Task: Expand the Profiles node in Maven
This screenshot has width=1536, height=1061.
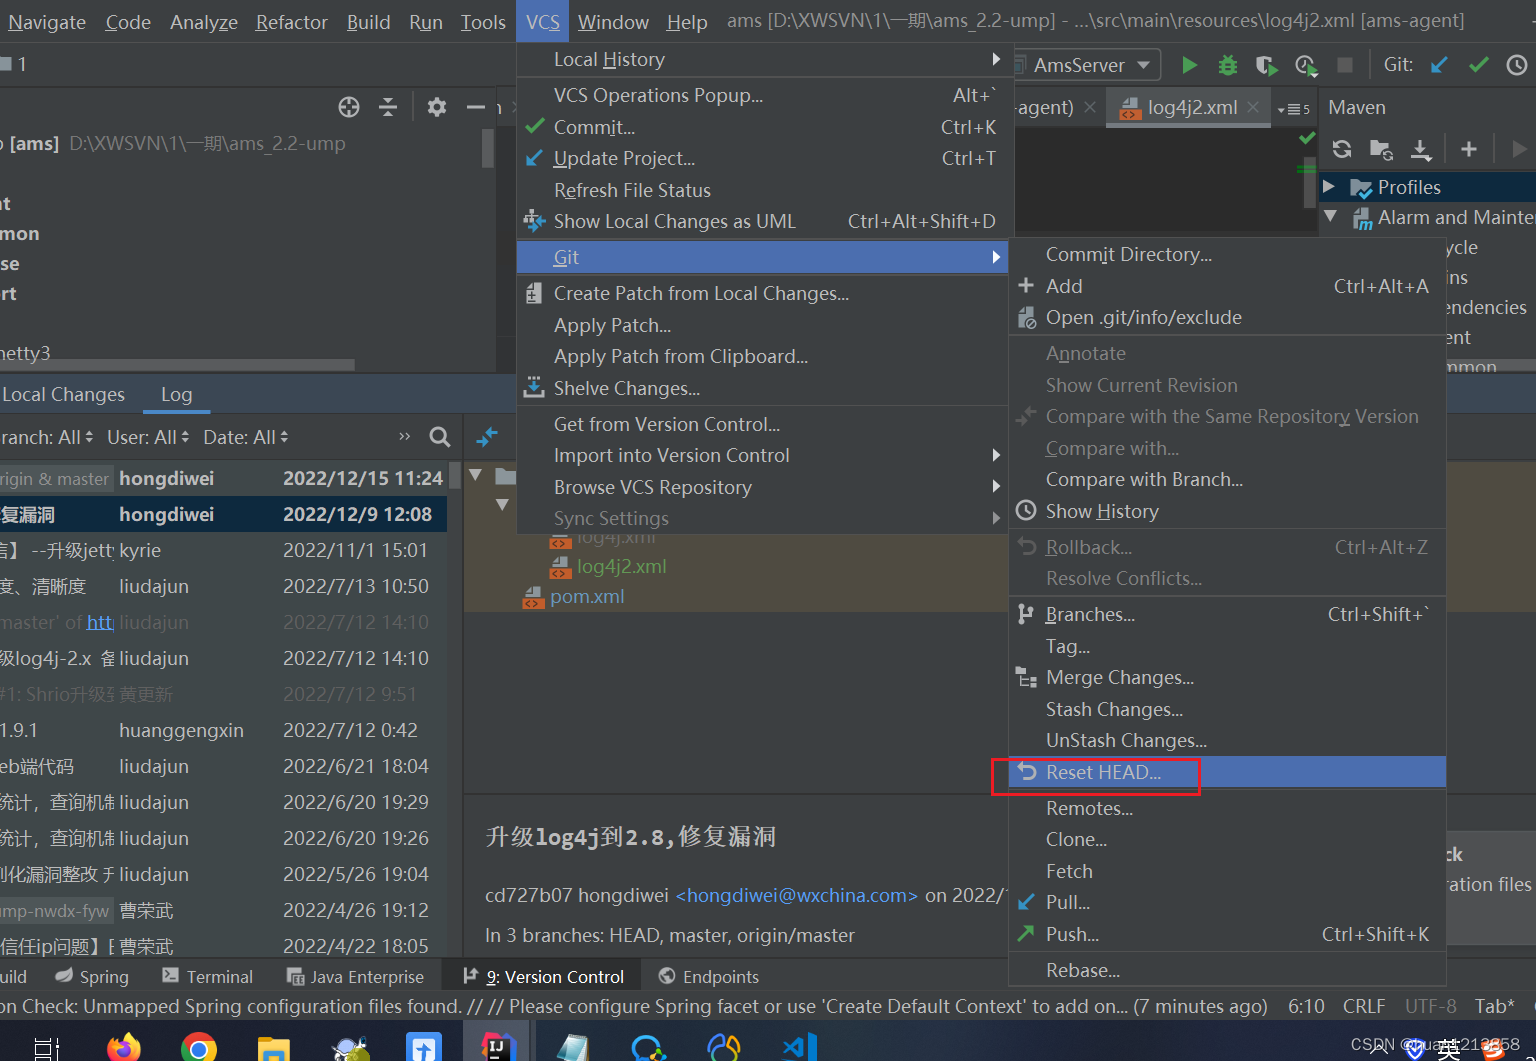Action: click(x=1329, y=187)
